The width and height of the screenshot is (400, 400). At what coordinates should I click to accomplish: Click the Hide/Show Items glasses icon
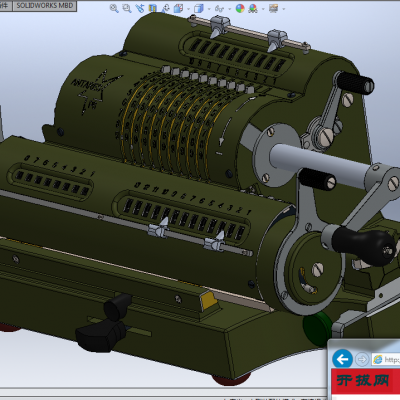[x=219, y=9]
